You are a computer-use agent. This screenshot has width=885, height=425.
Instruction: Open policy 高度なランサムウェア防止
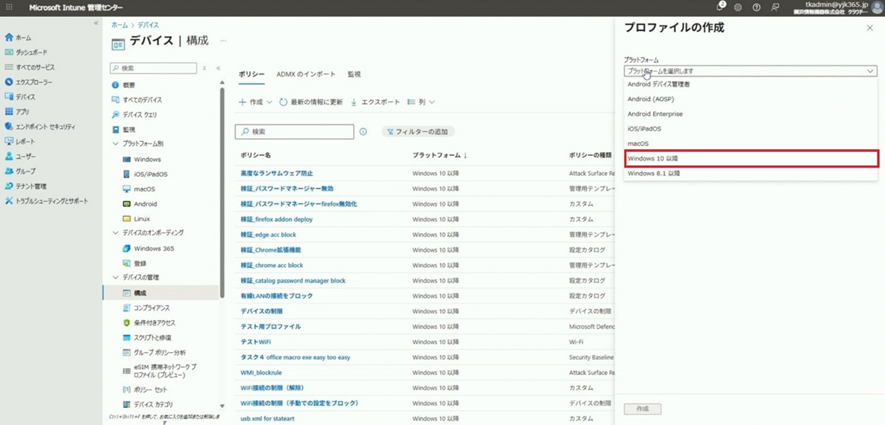pyautogui.click(x=276, y=174)
